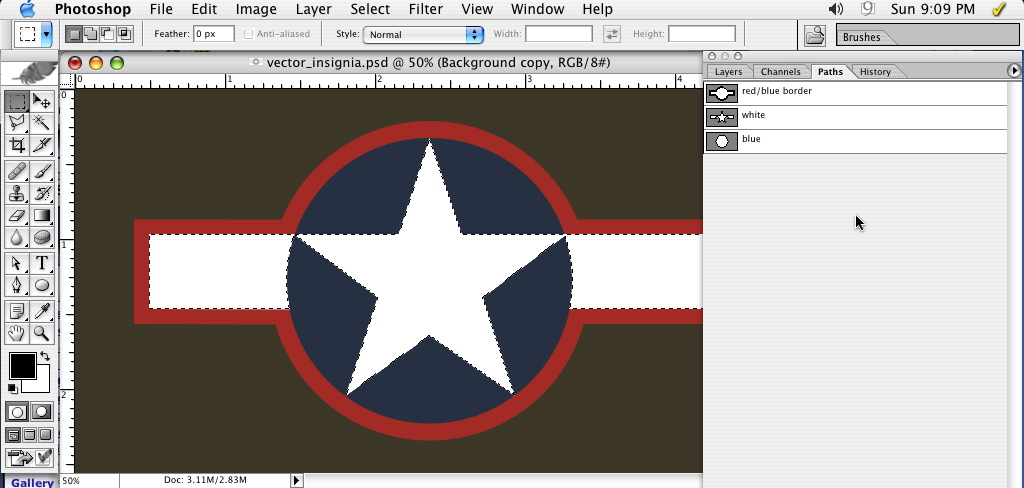Choose Full Screen mode
Screen dimensions: 1024x488
point(46,435)
